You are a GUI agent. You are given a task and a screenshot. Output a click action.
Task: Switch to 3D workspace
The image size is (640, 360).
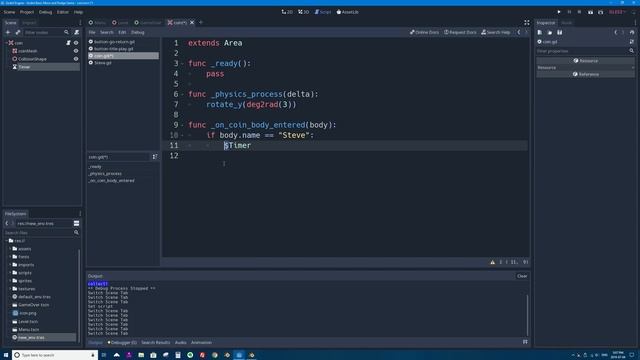pyautogui.click(x=303, y=12)
